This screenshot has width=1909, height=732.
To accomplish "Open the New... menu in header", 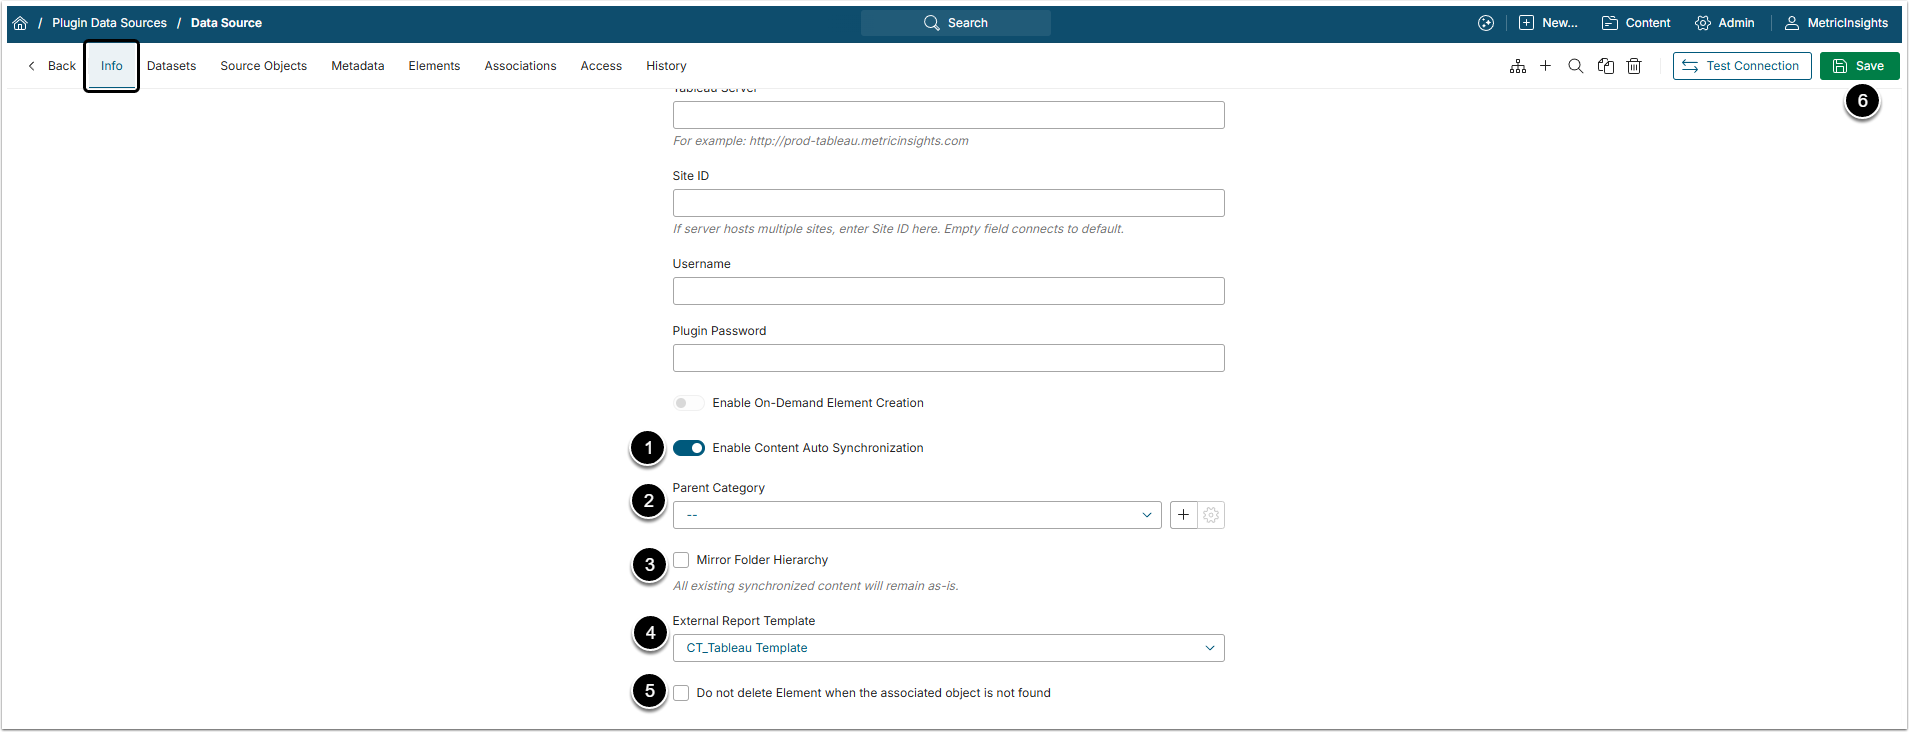I will 1548,23.
